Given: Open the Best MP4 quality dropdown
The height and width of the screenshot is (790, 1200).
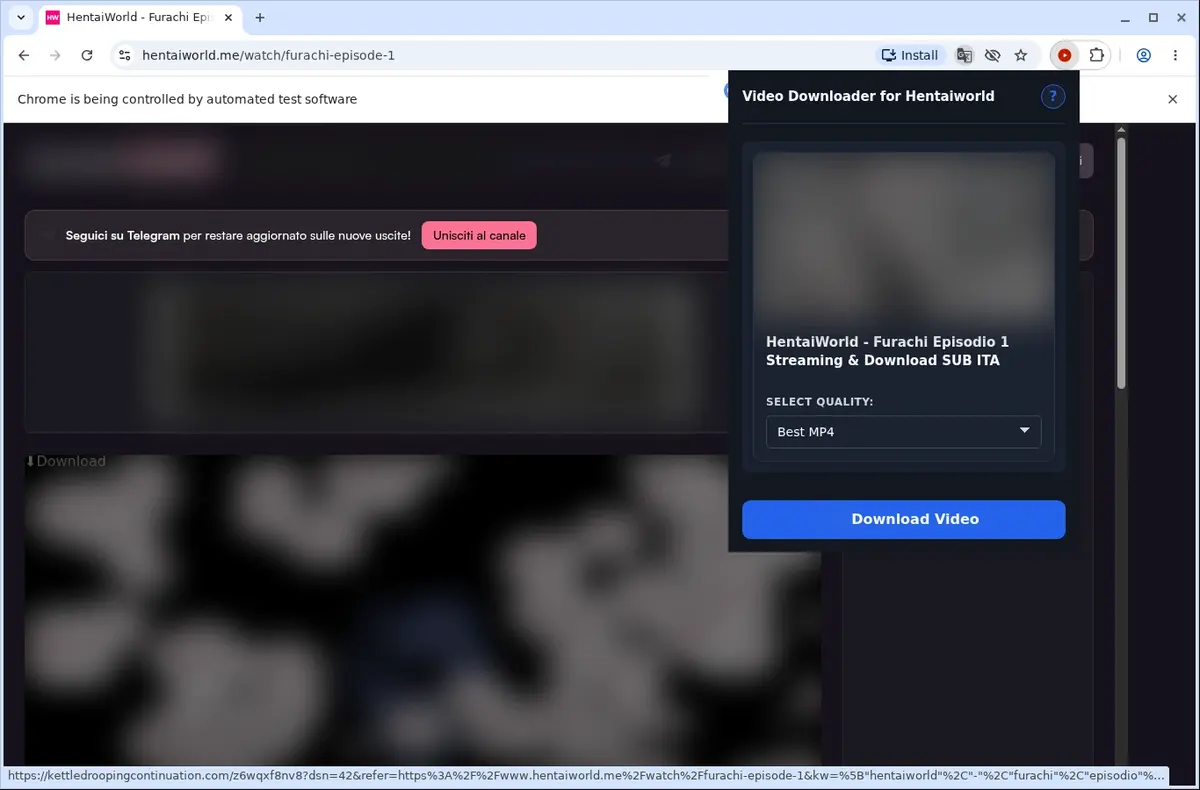Looking at the screenshot, I should pos(904,432).
